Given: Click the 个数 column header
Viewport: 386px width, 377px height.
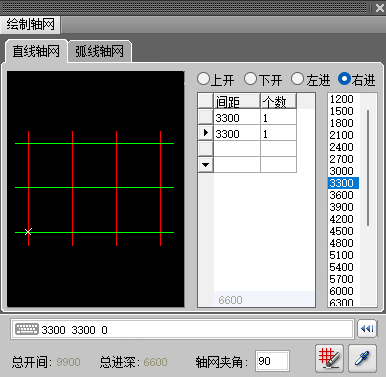Looking at the screenshot, I should (278, 101).
